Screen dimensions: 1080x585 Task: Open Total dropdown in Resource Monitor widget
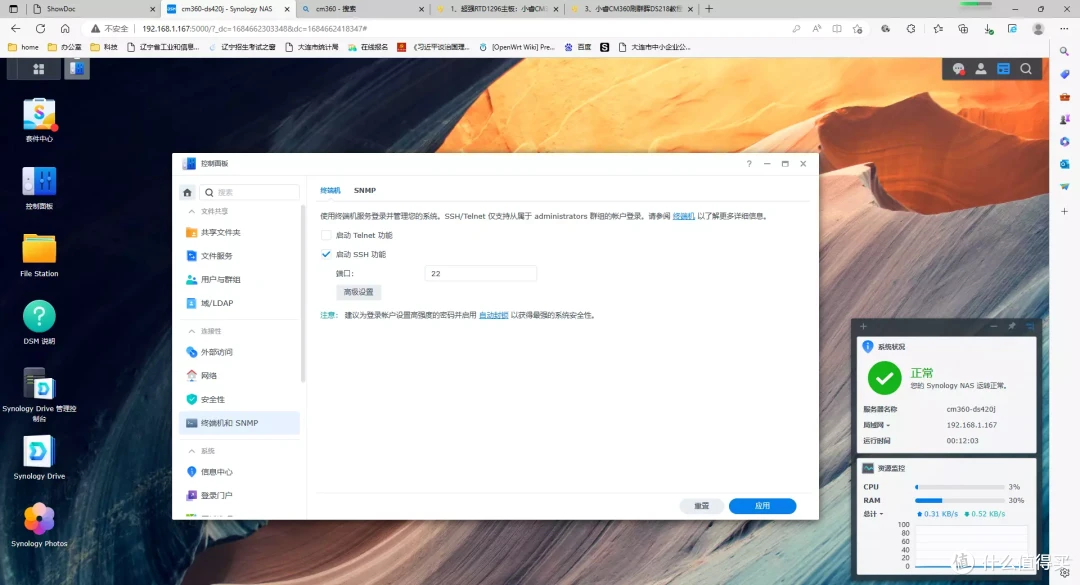coord(873,514)
